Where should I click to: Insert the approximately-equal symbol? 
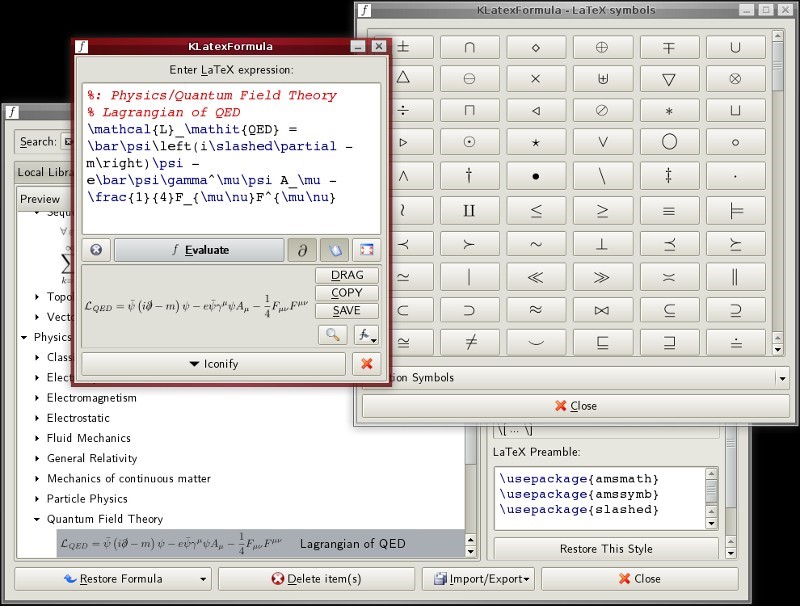(x=535, y=310)
